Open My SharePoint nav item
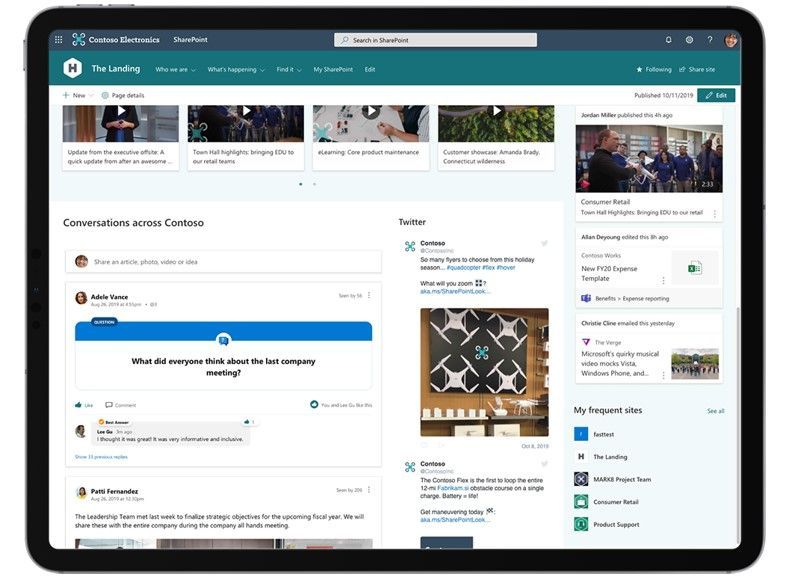 click(x=333, y=69)
